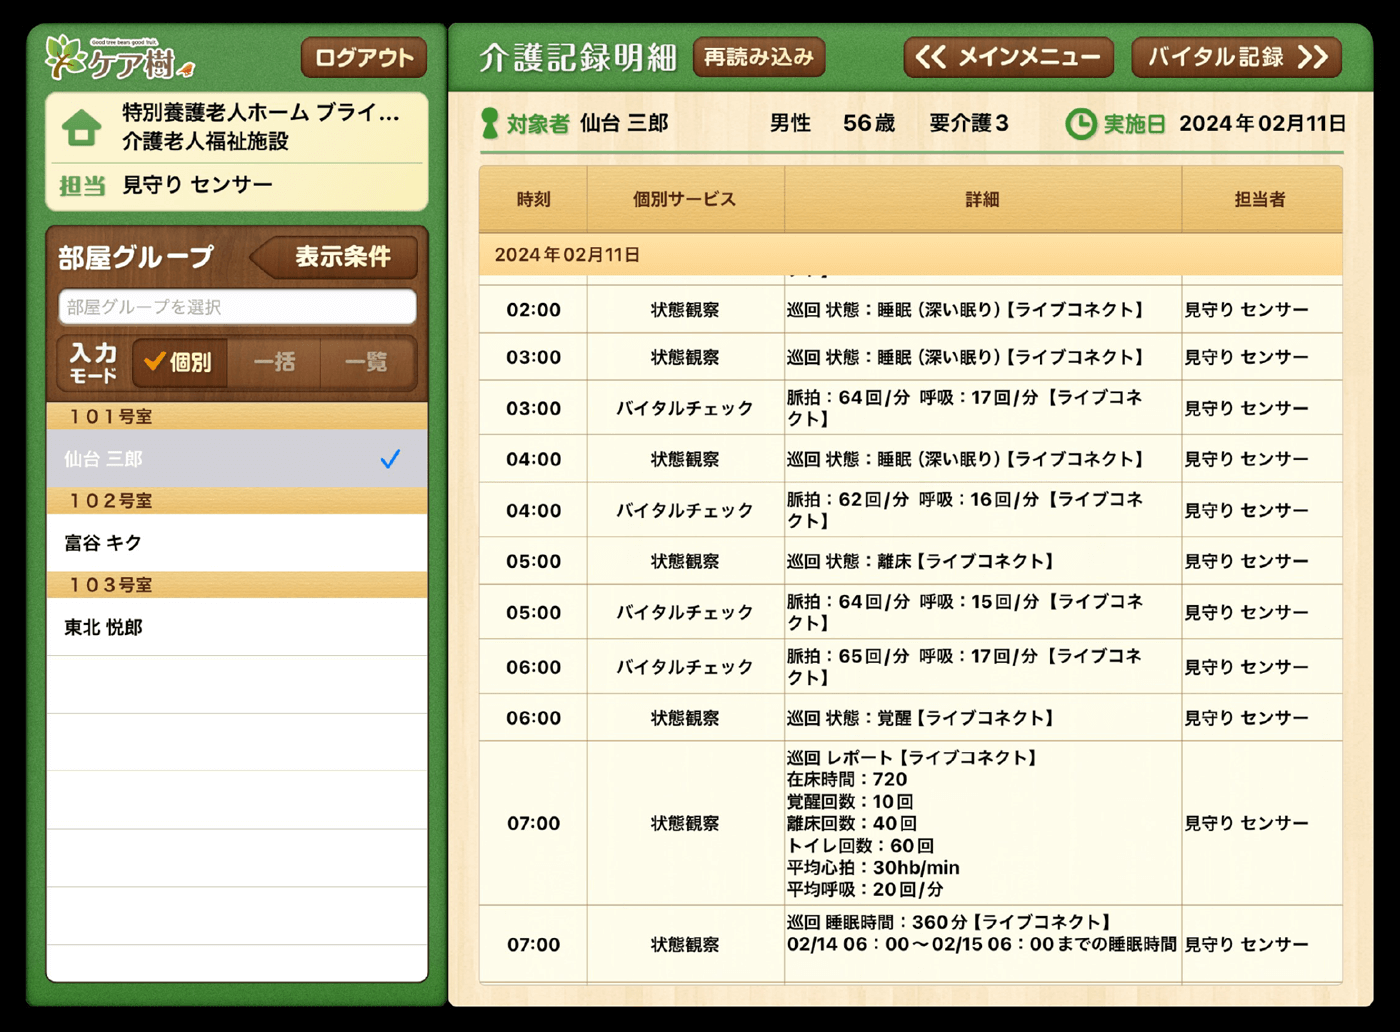Click the checkmark icon inside 個別 mode
Viewport: 1400px width, 1032px height.
coord(153,363)
